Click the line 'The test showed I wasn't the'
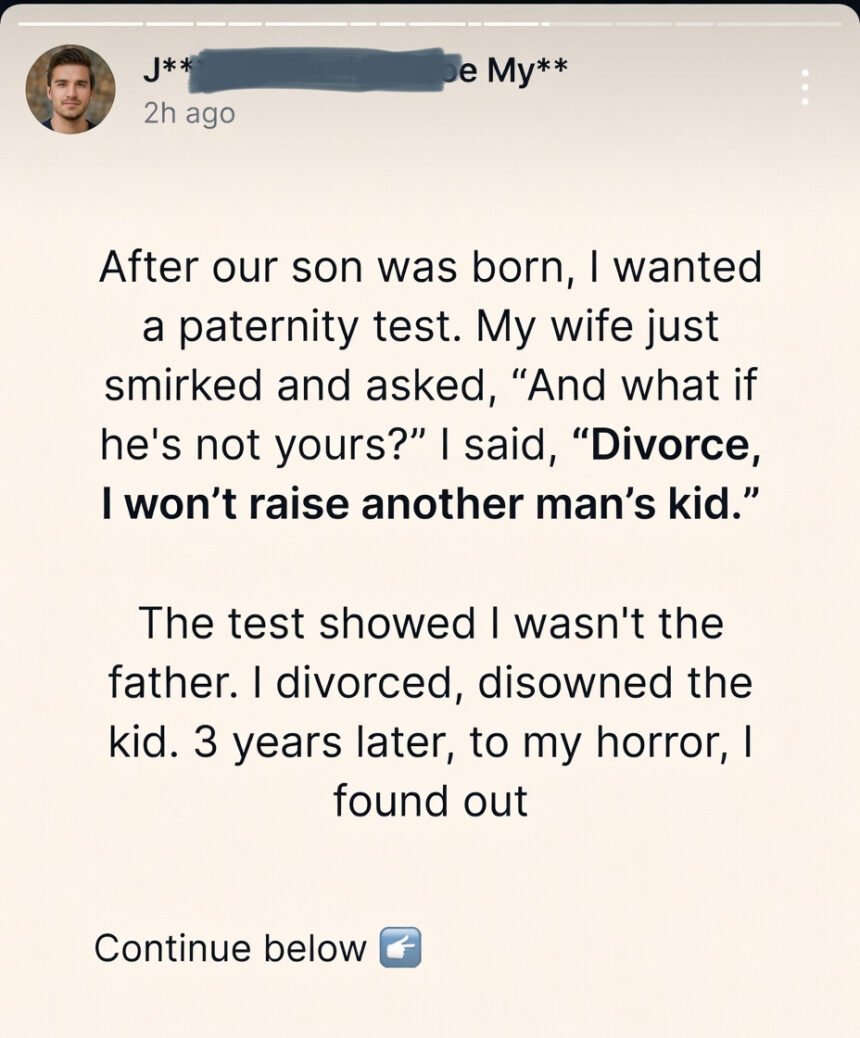 (430, 623)
